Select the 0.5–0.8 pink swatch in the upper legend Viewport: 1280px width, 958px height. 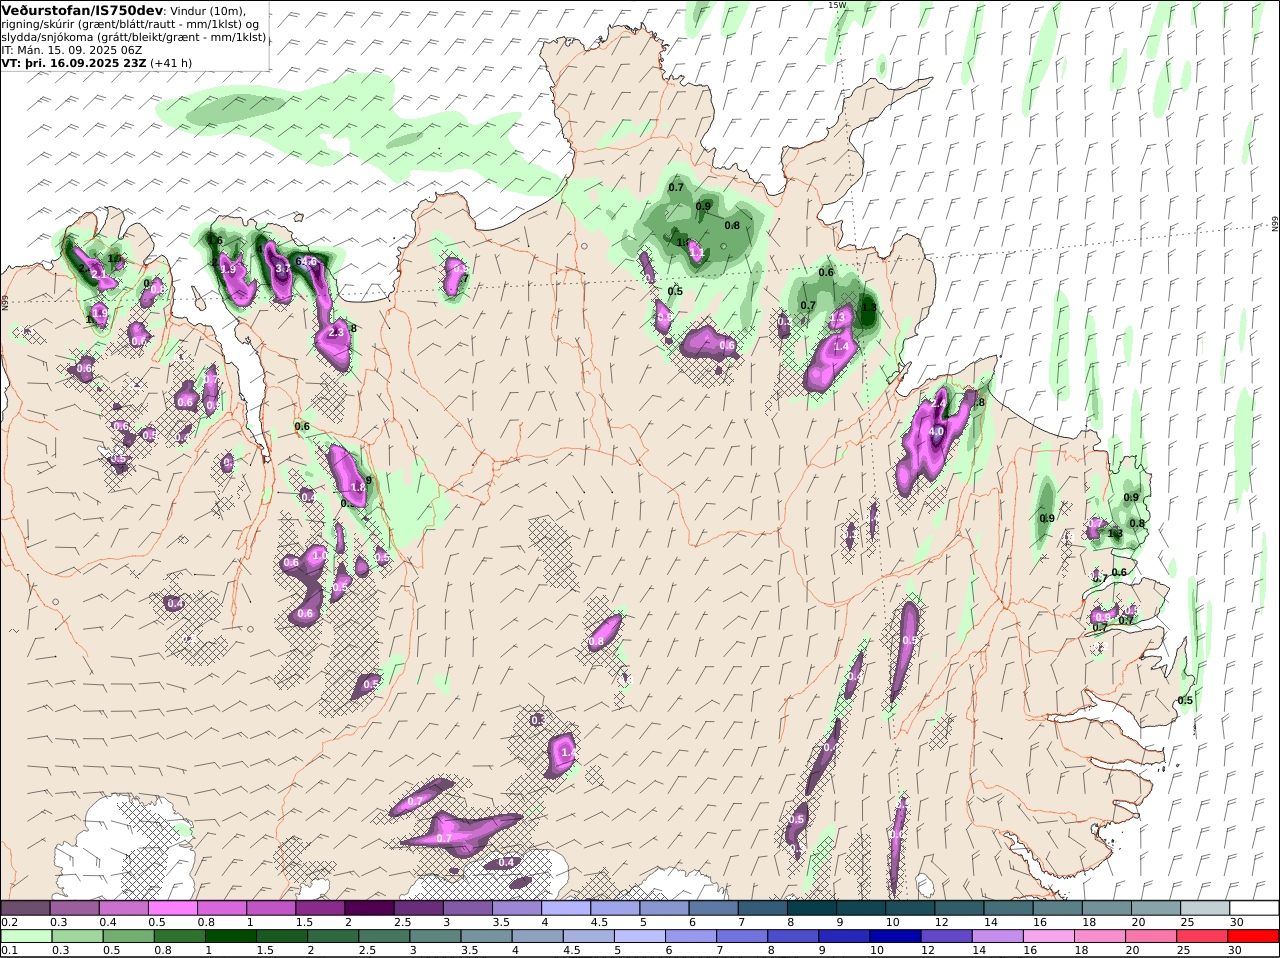pos(172,907)
